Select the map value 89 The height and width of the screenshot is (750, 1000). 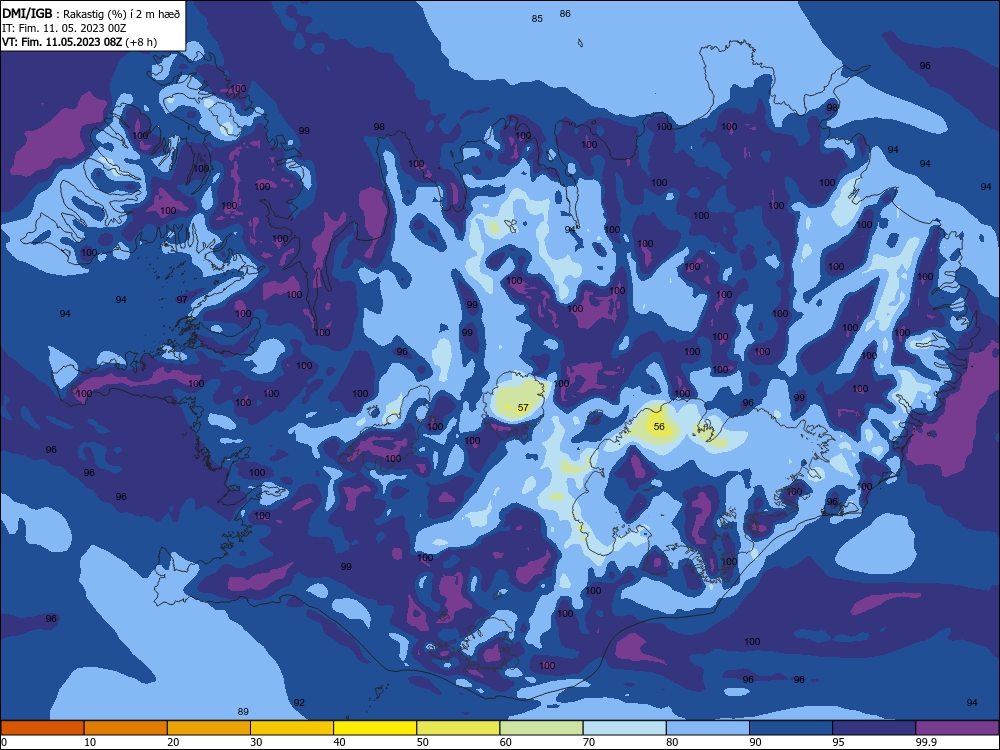click(243, 712)
